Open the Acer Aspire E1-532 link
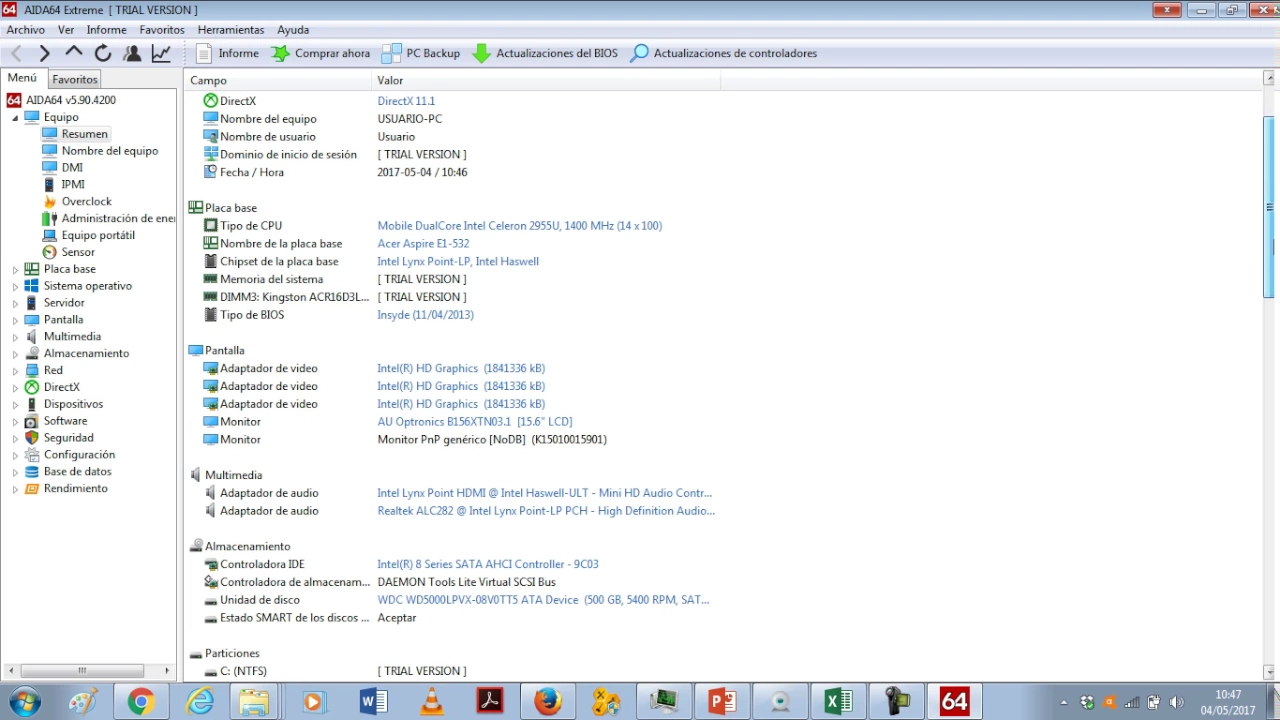Screen dimensions: 1280x720 tap(423, 244)
